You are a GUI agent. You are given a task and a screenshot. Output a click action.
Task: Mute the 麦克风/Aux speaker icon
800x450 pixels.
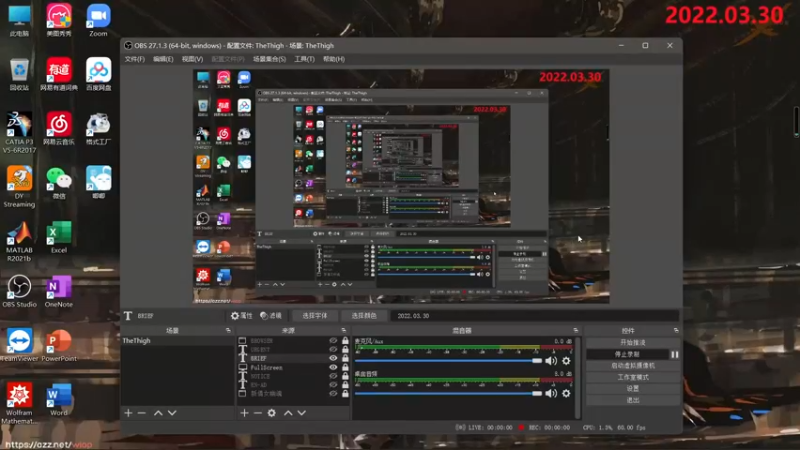pos(551,361)
